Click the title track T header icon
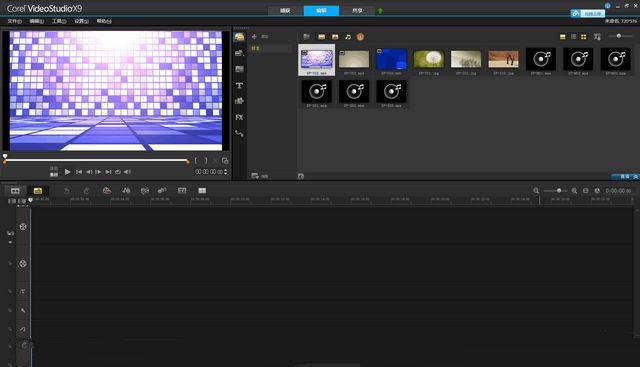640x367 pixels. click(23, 291)
